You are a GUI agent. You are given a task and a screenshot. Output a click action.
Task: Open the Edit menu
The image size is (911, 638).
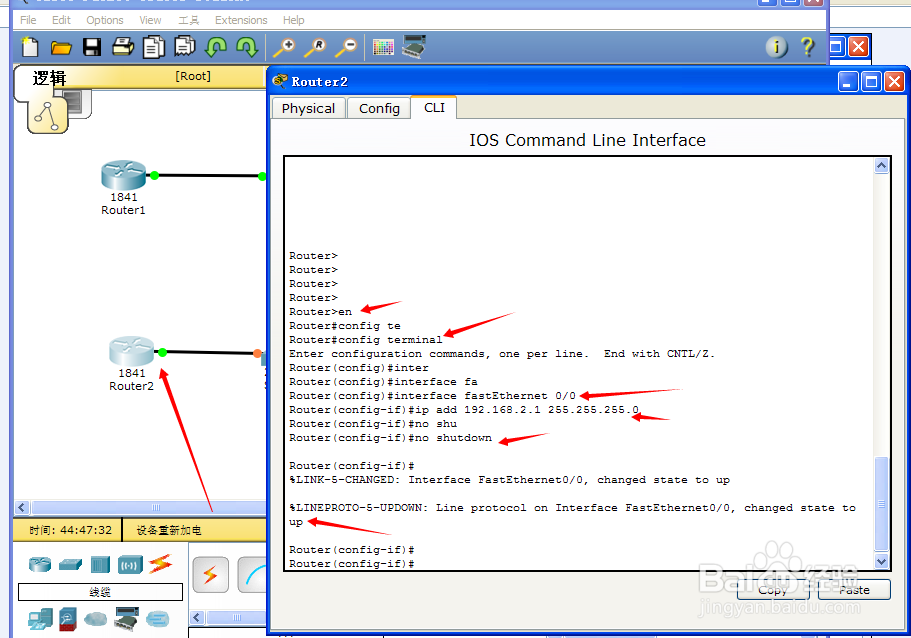click(61, 20)
